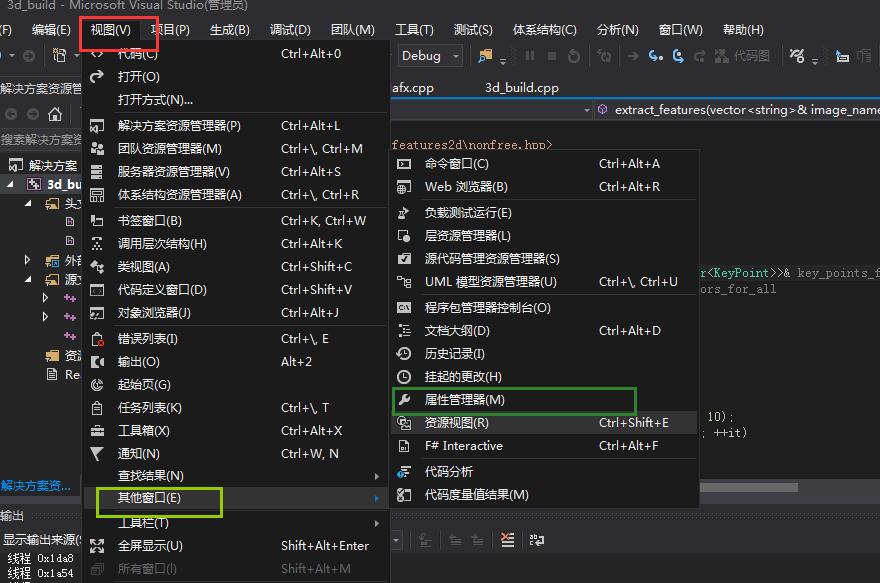Click the 书签窗口 icon
Image resolution: width=880 pixels, height=583 pixels.
[97, 221]
